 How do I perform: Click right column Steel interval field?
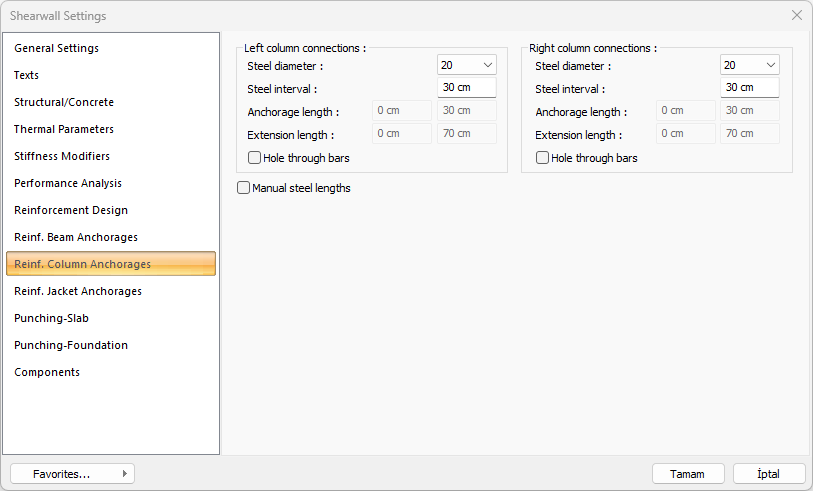[x=749, y=88]
